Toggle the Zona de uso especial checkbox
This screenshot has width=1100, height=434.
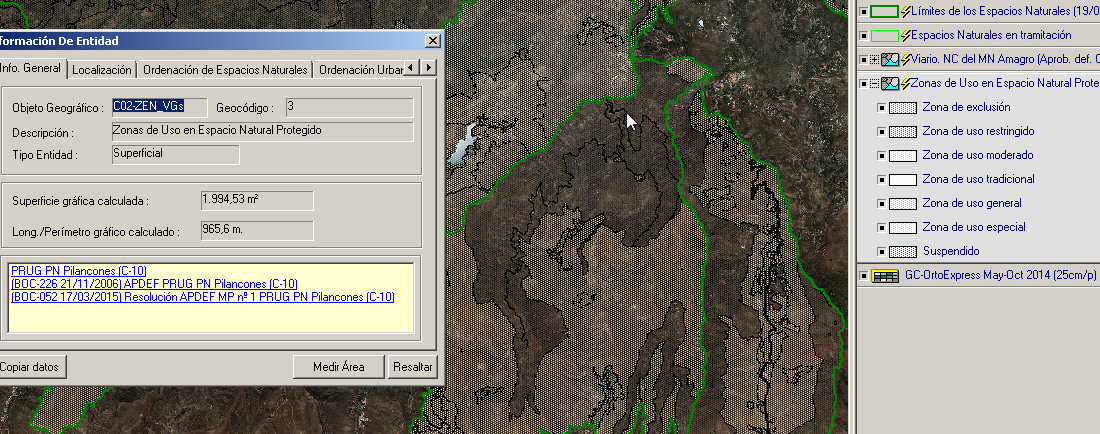click(x=881, y=228)
